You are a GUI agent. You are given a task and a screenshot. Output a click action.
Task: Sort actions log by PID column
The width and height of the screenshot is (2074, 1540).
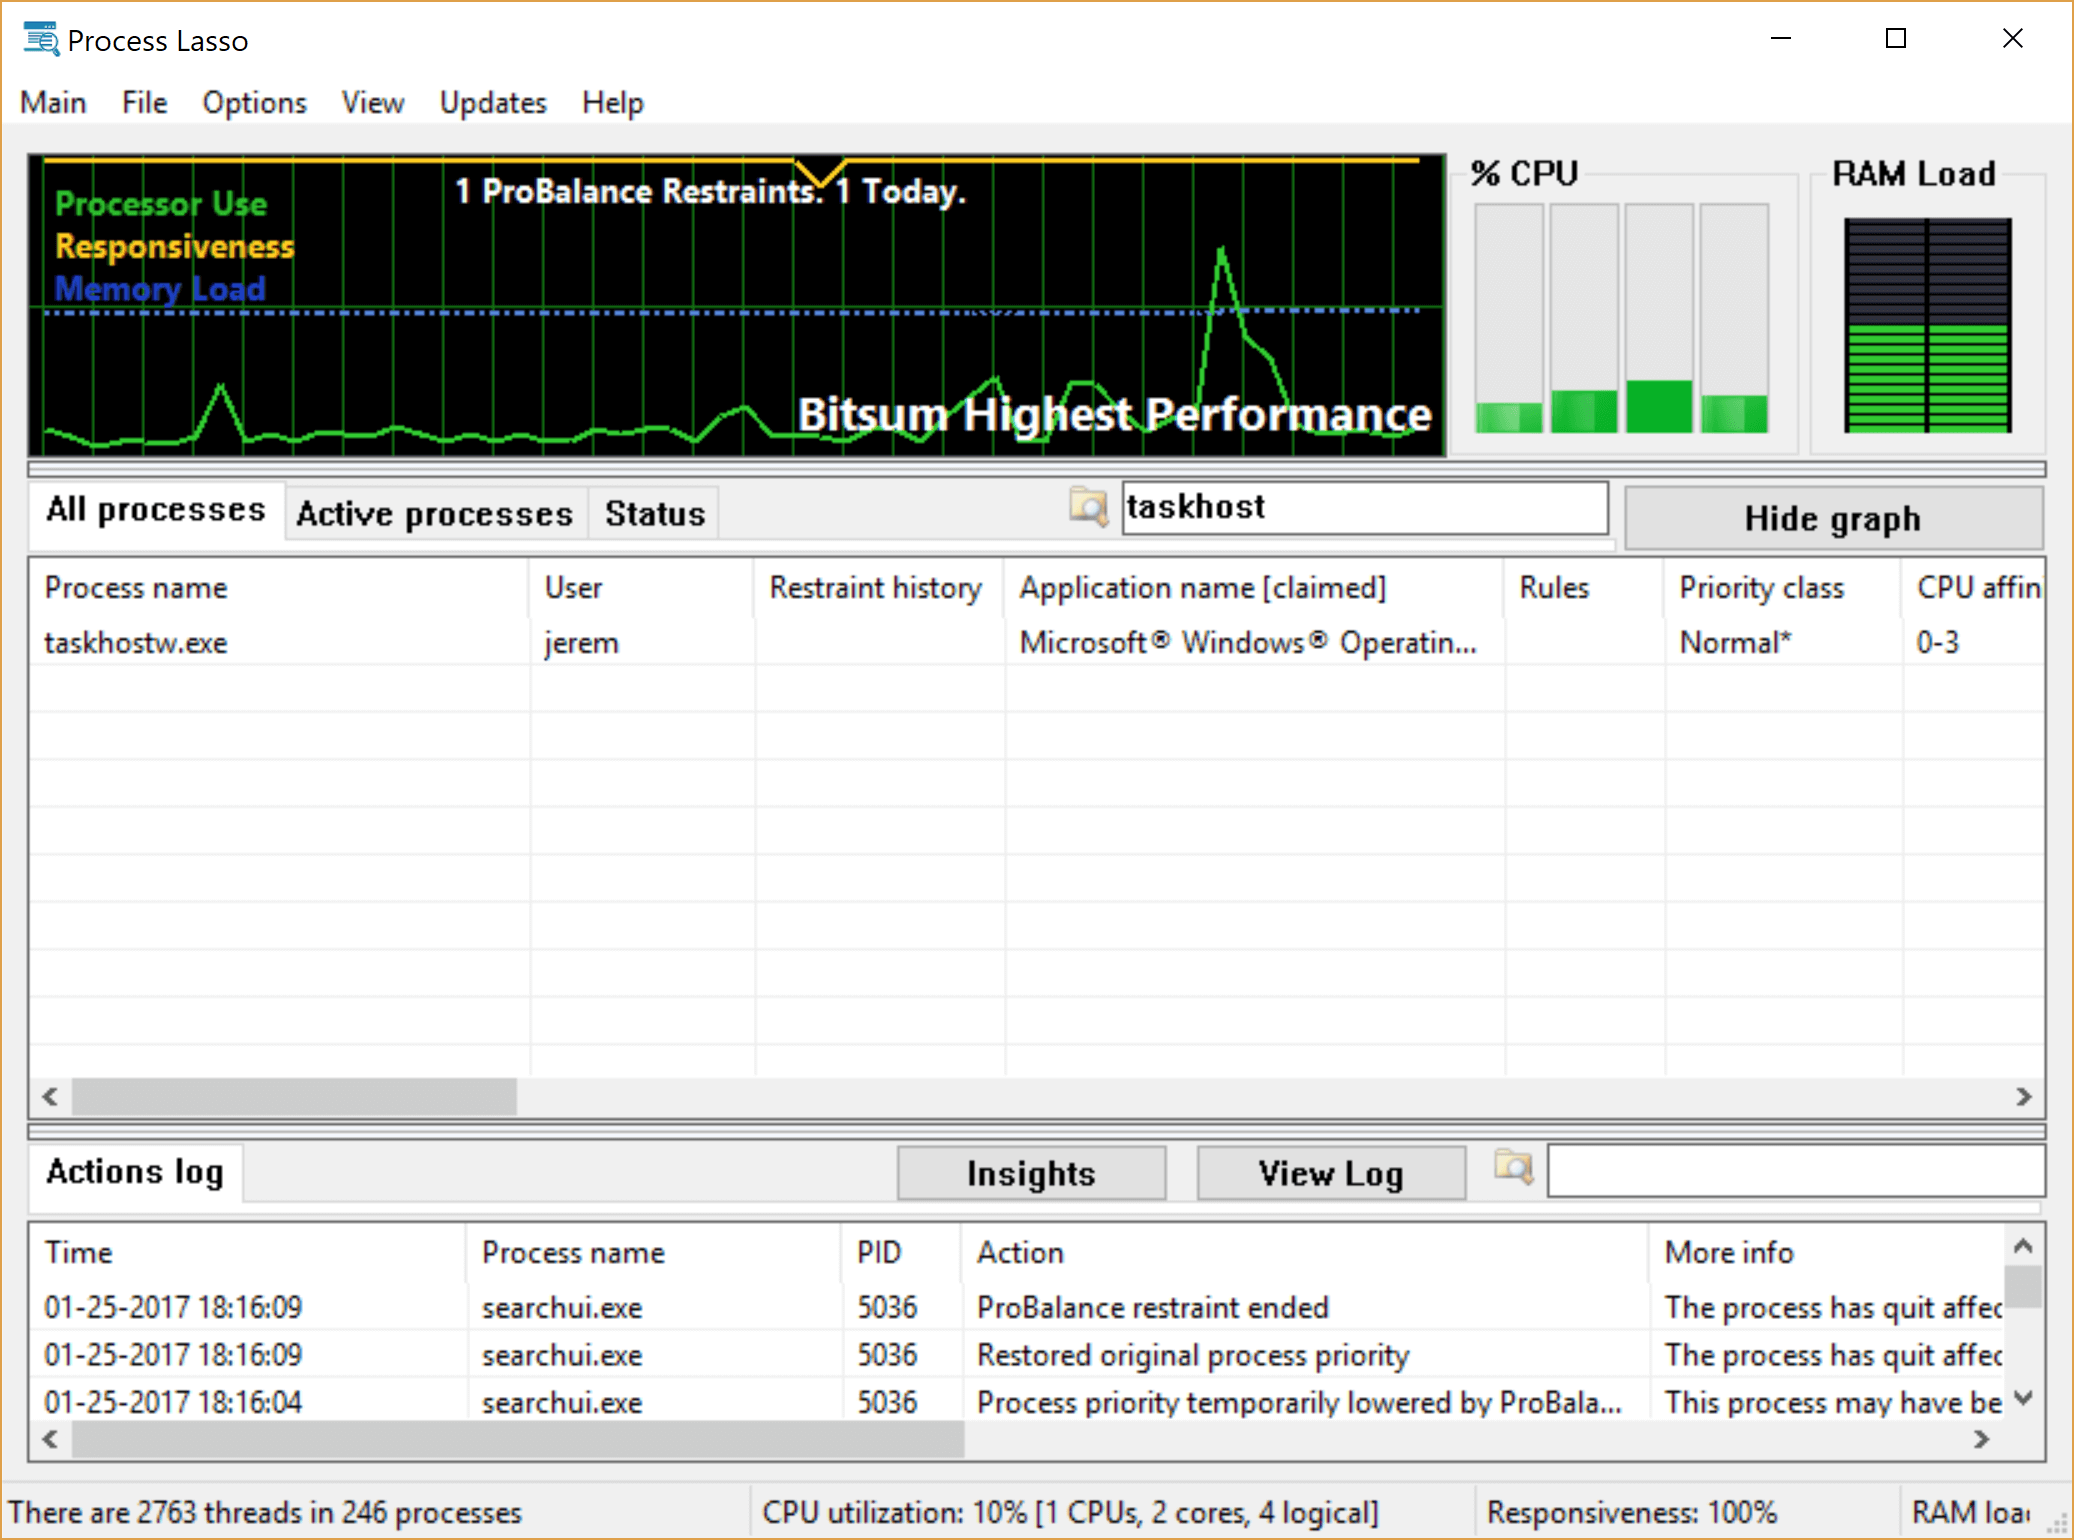[x=901, y=1253]
